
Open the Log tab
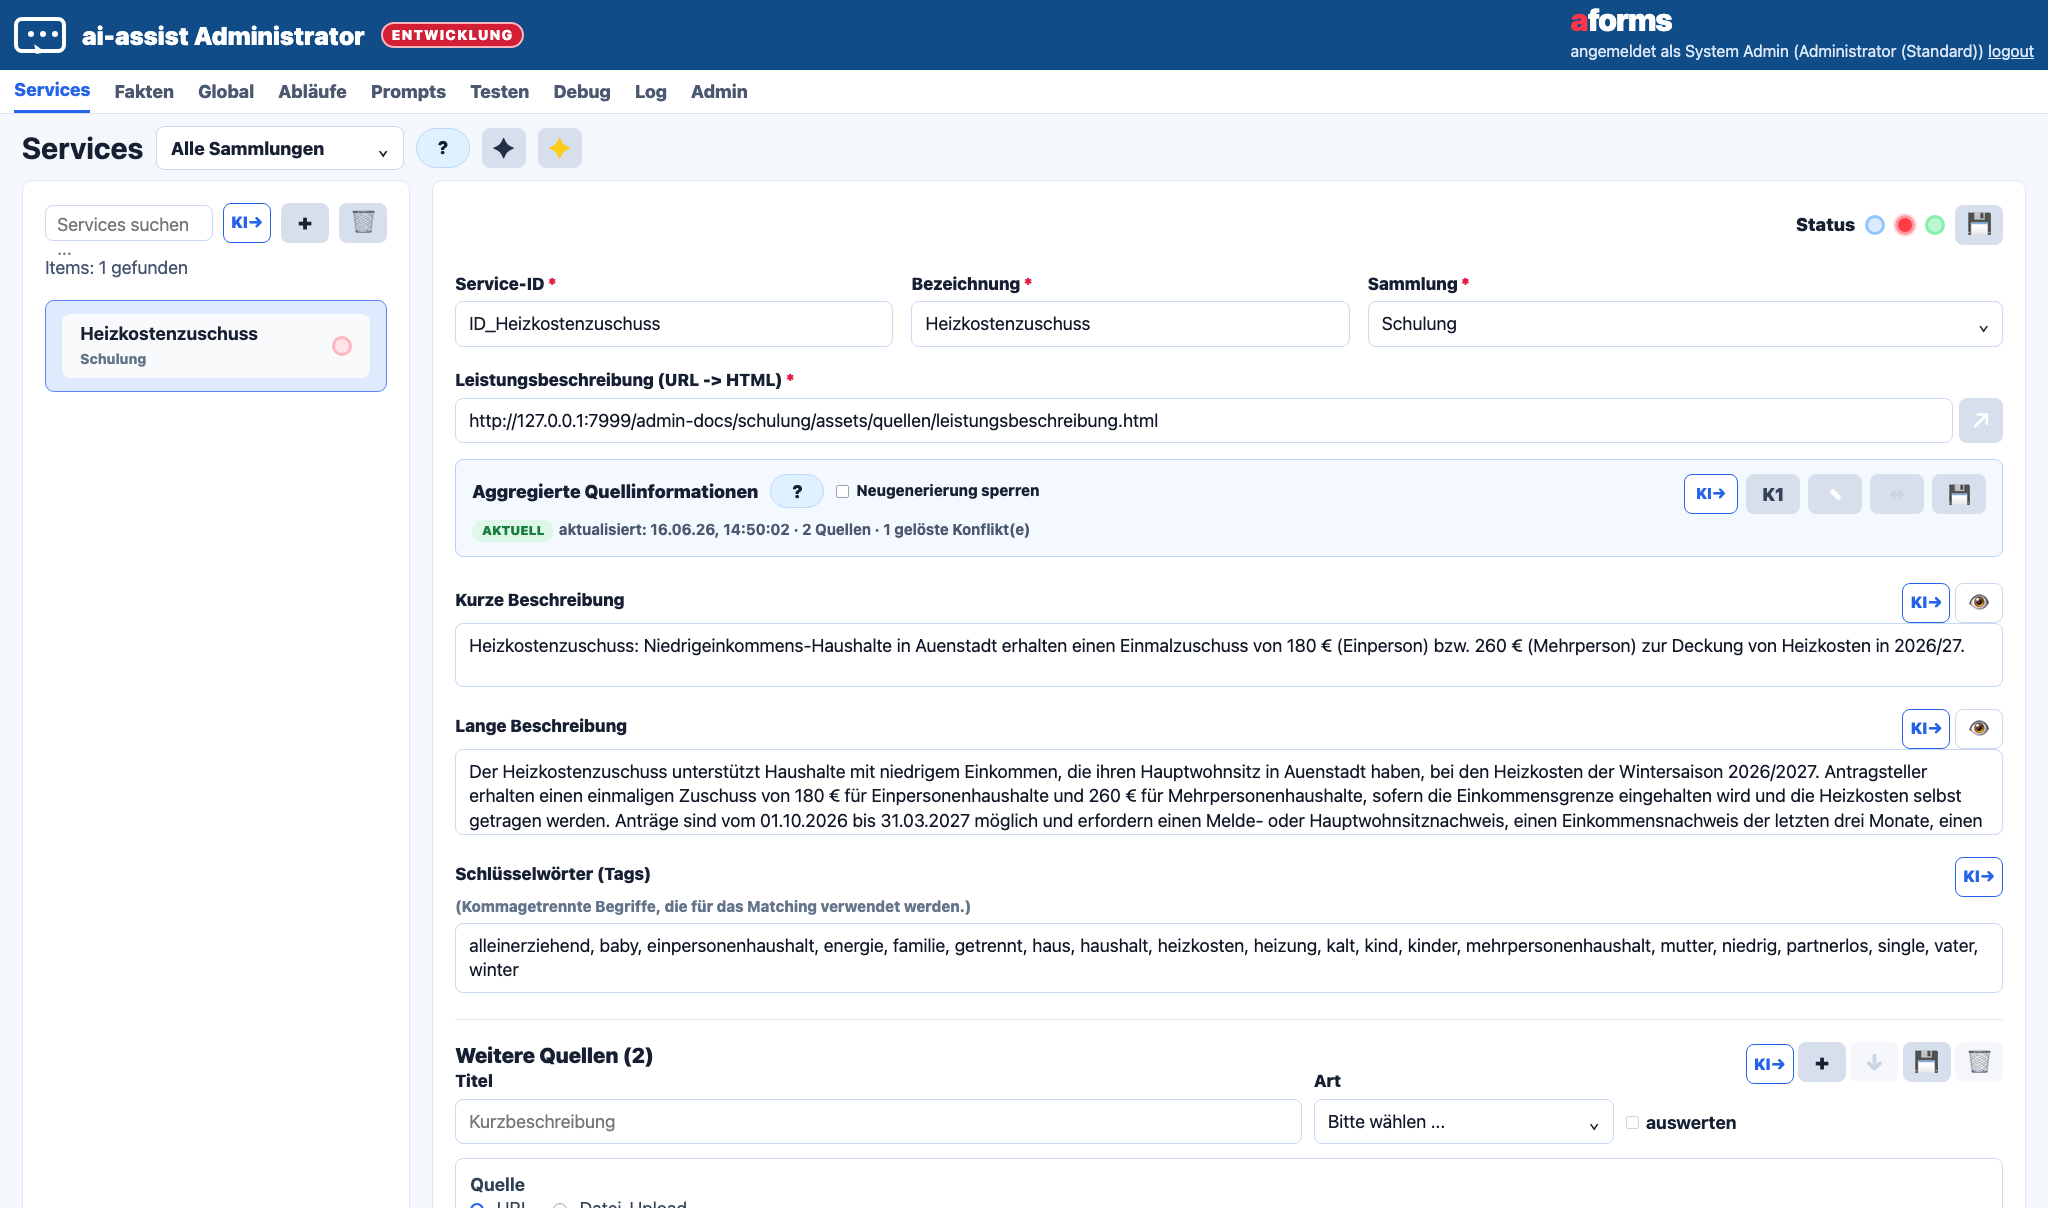[650, 92]
